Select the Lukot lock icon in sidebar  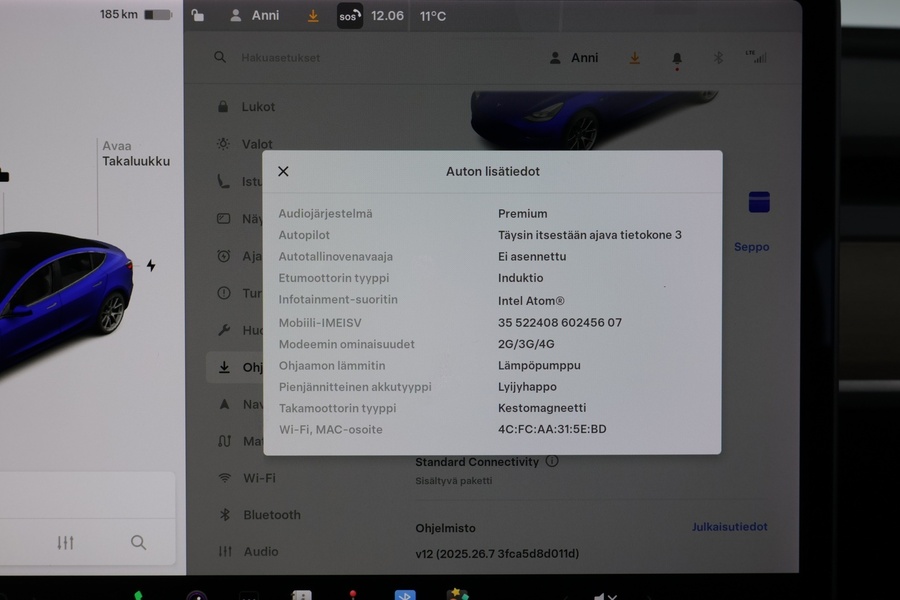pos(222,107)
